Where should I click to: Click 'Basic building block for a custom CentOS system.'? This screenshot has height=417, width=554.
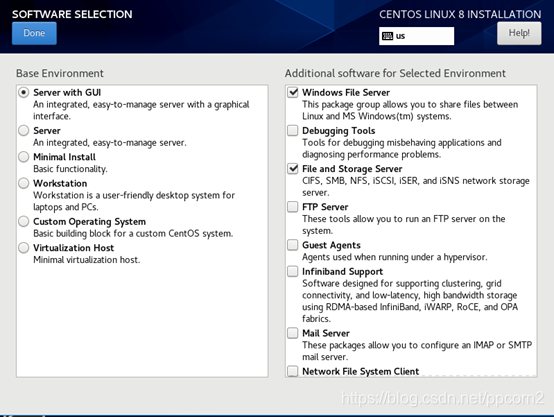pos(133,234)
